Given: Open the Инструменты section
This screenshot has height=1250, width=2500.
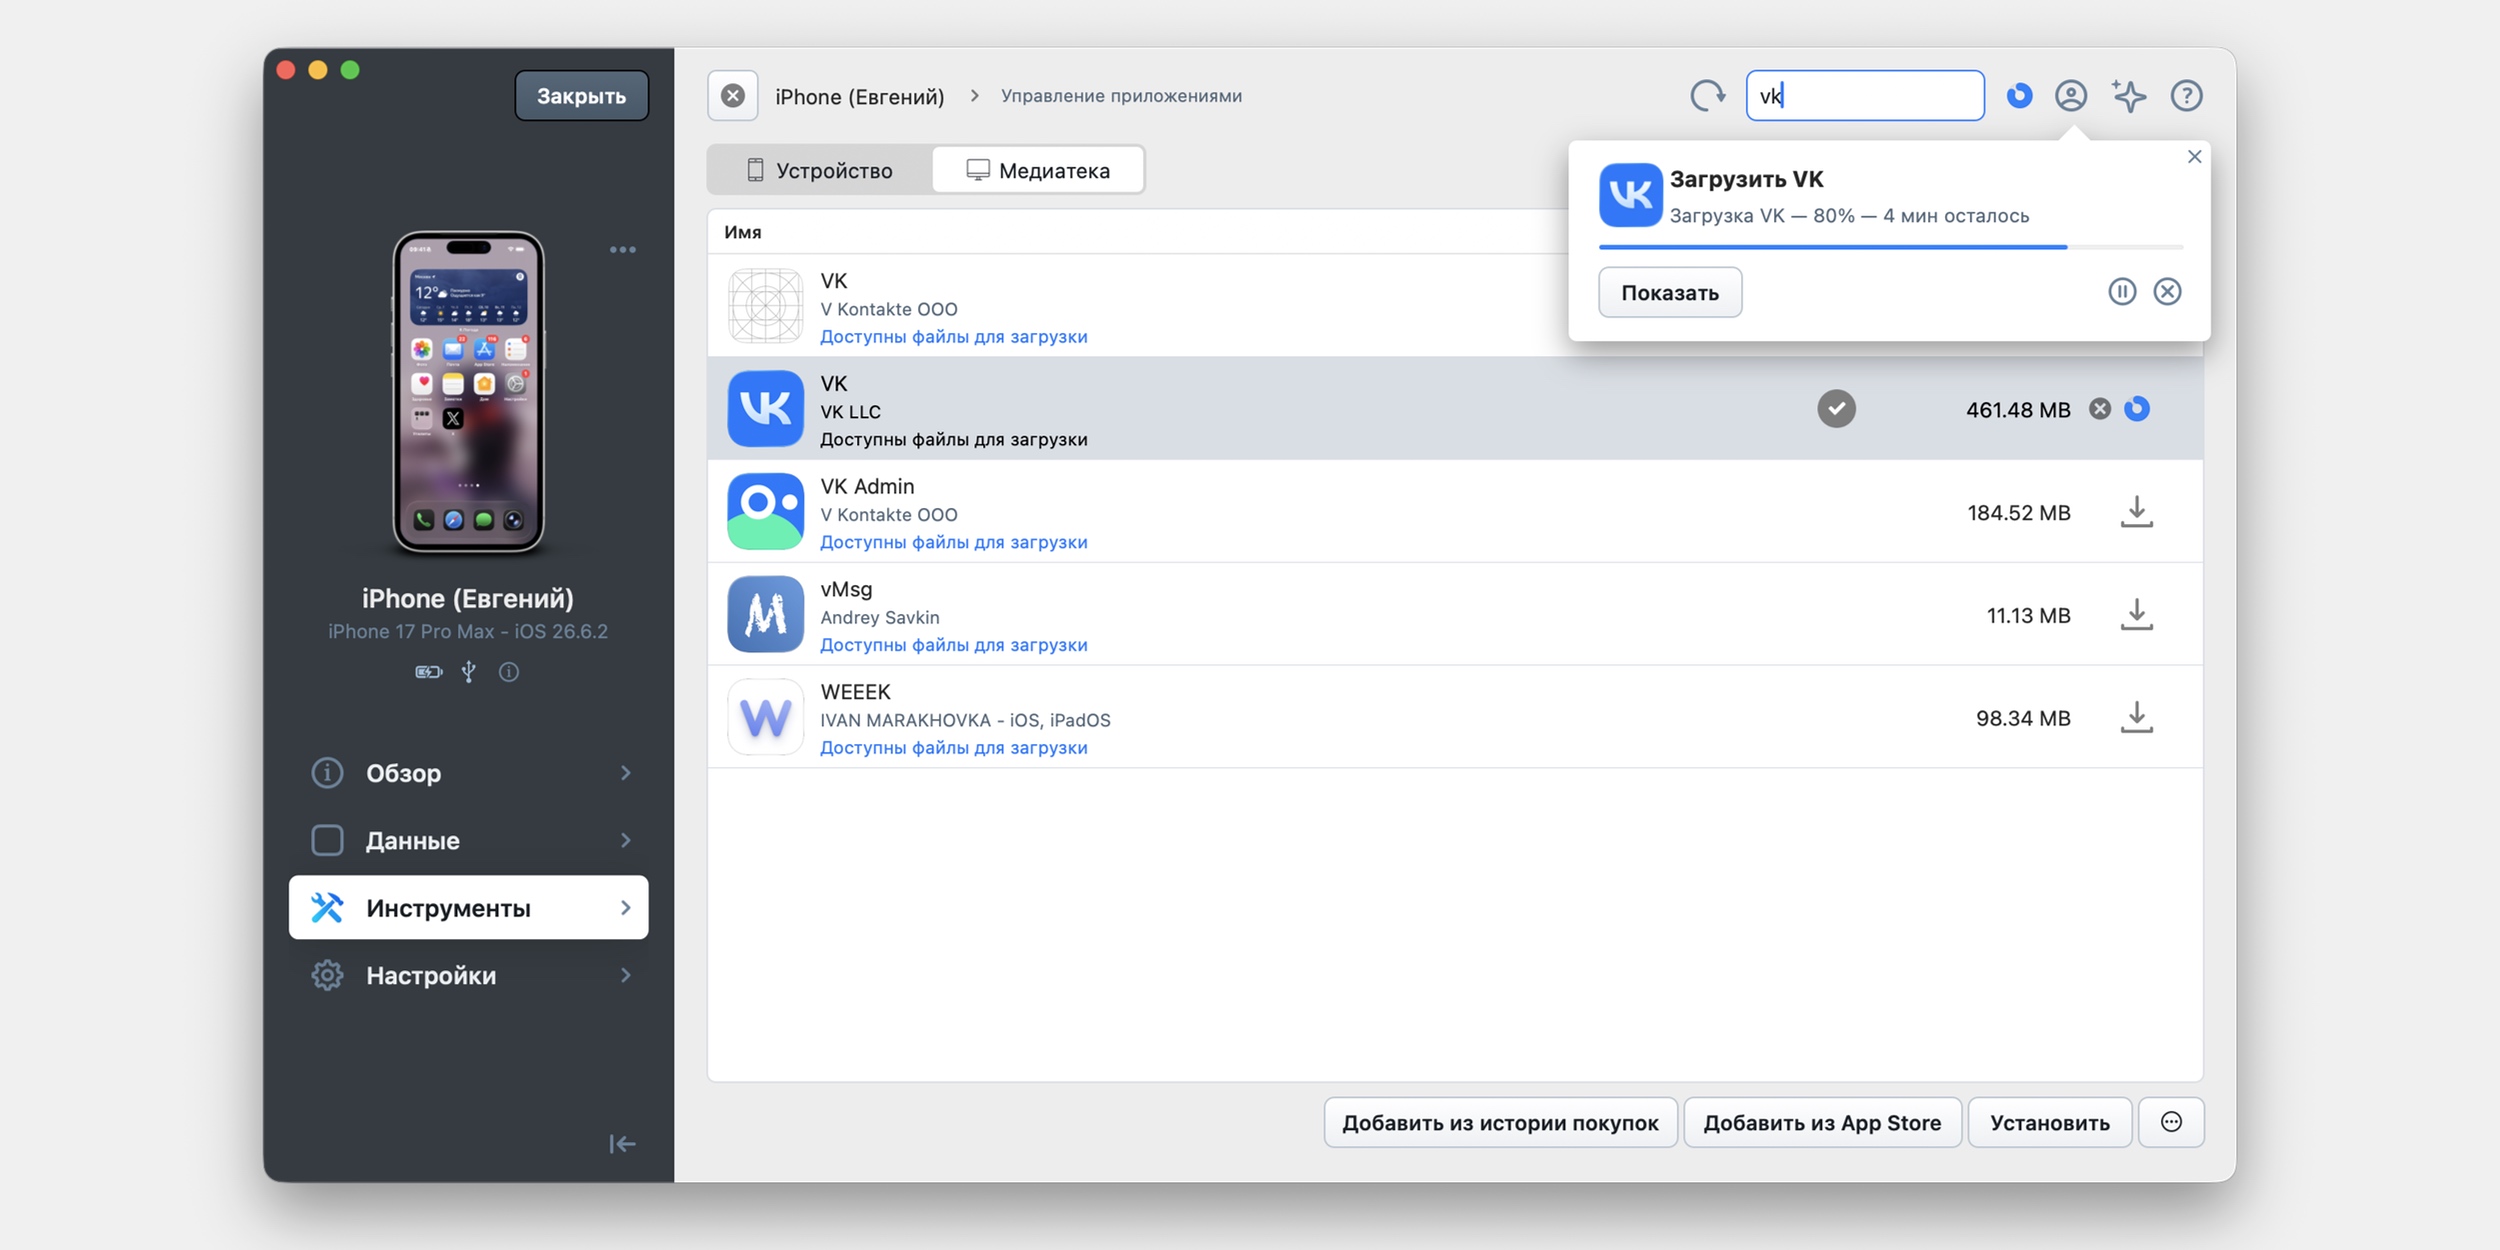Looking at the screenshot, I should pyautogui.click(x=469, y=908).
